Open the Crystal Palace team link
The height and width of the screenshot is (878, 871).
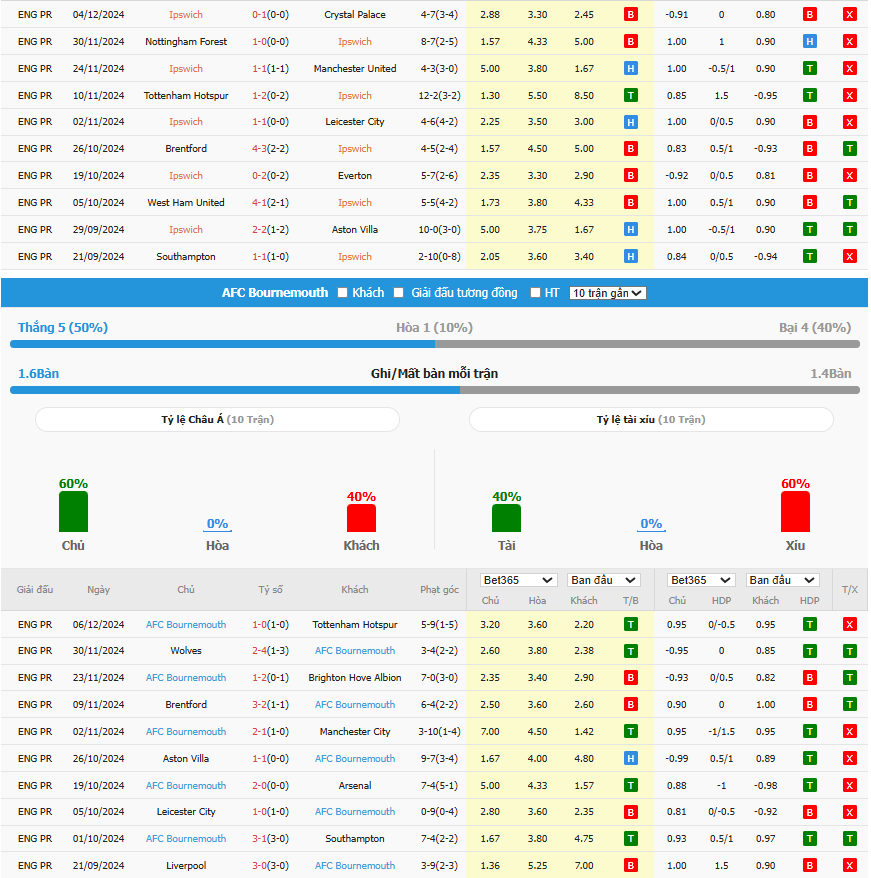click(x=355, y=15)
